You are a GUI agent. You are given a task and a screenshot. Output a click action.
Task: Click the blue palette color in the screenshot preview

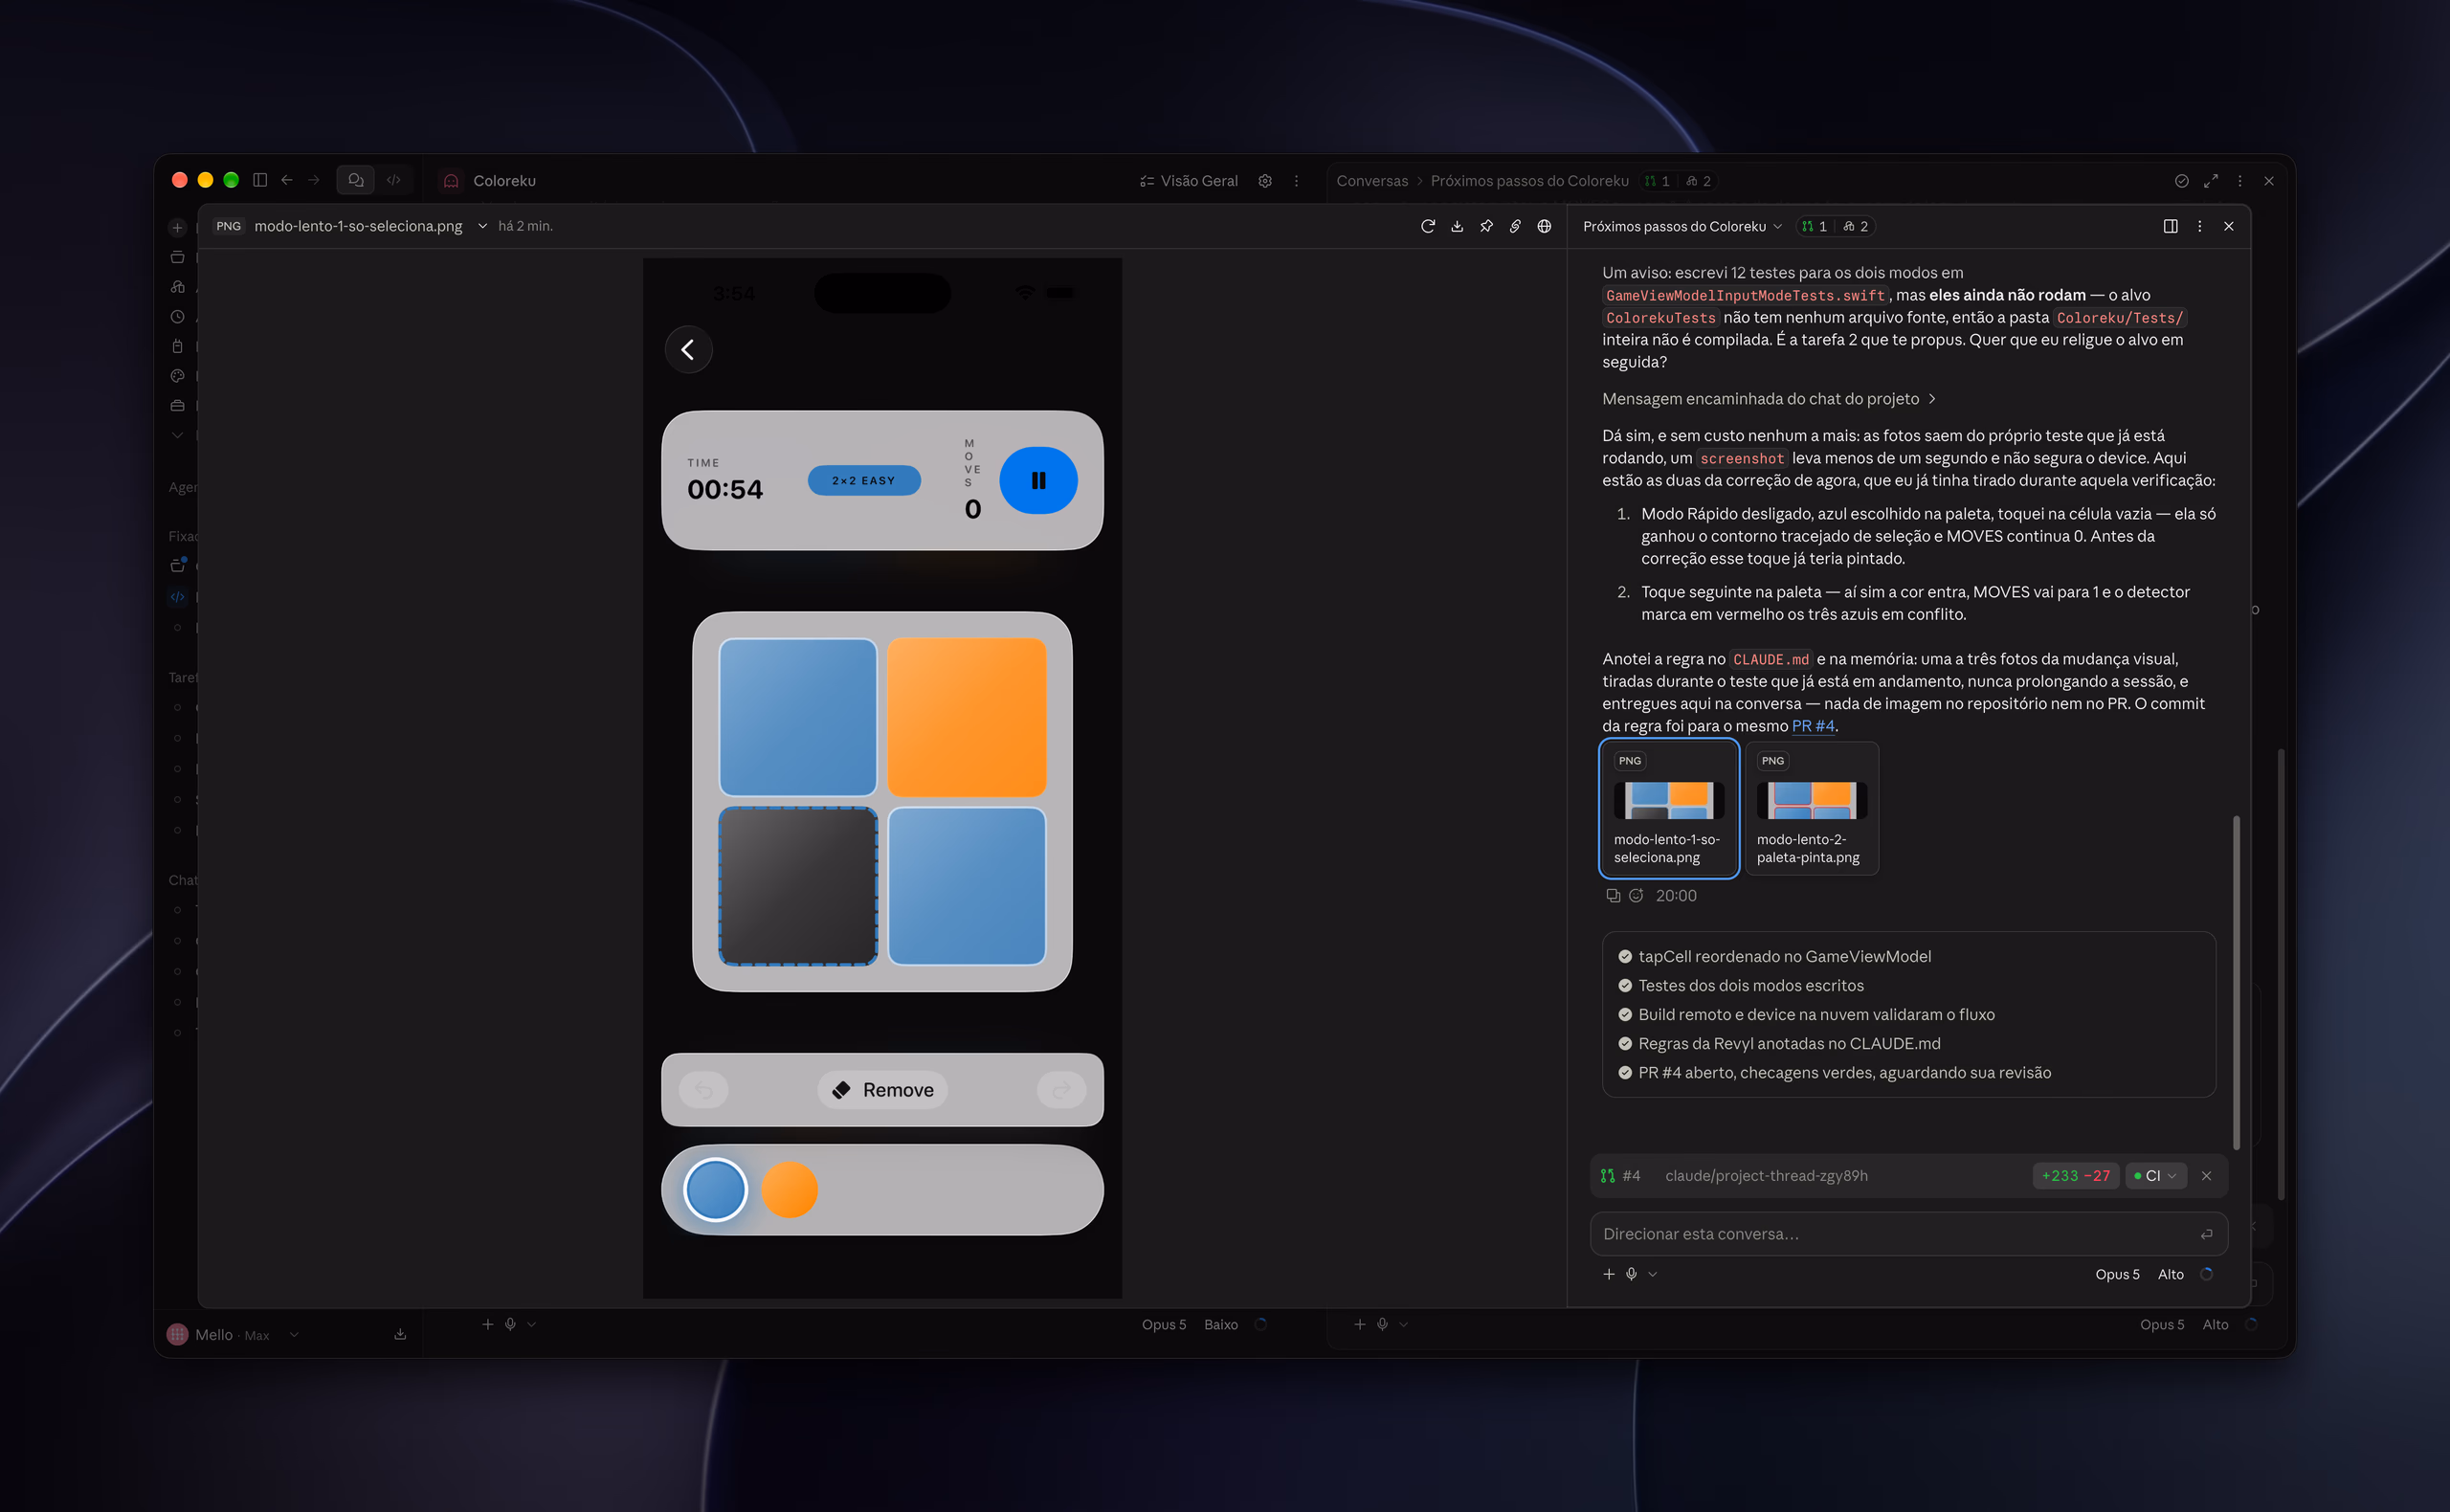[x=715, y=1190]
